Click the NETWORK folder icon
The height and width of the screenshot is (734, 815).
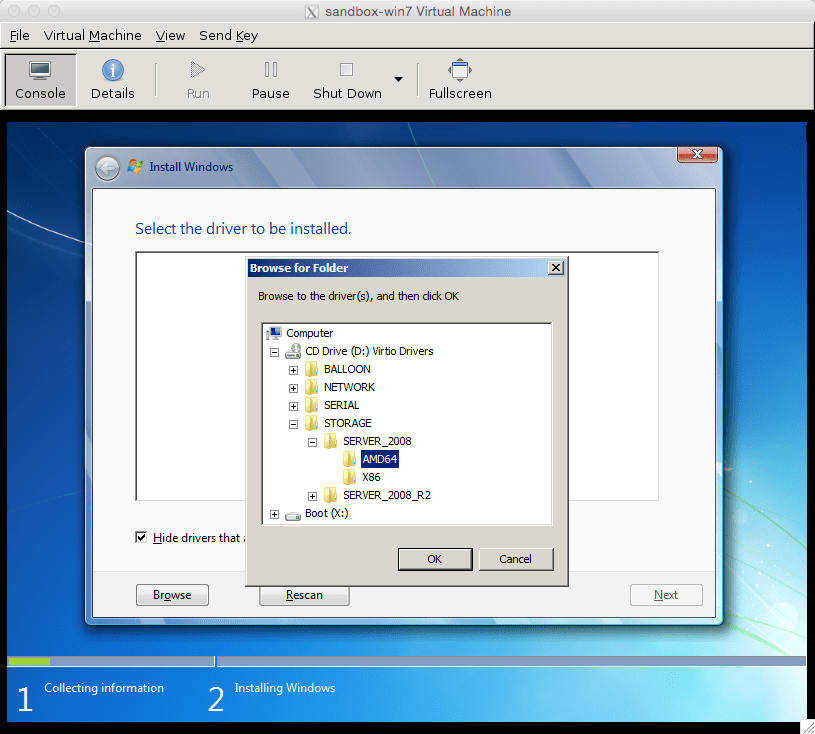311,387
